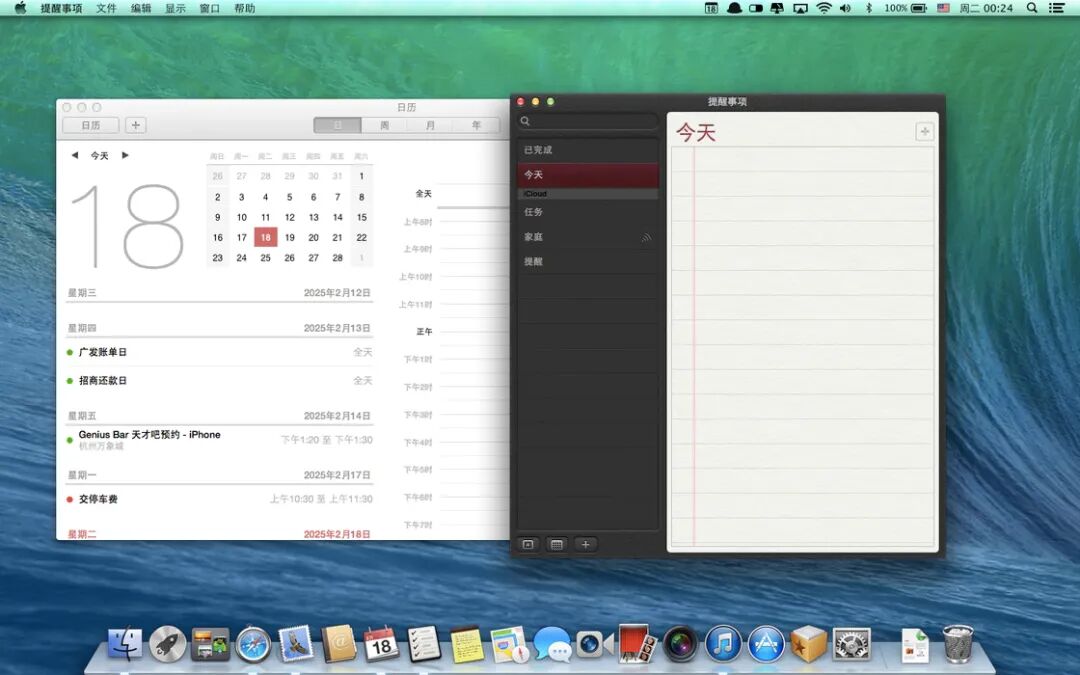1080x675 pixels.
Task: Switch Calendar to 周 view
Action: point(384,125)
